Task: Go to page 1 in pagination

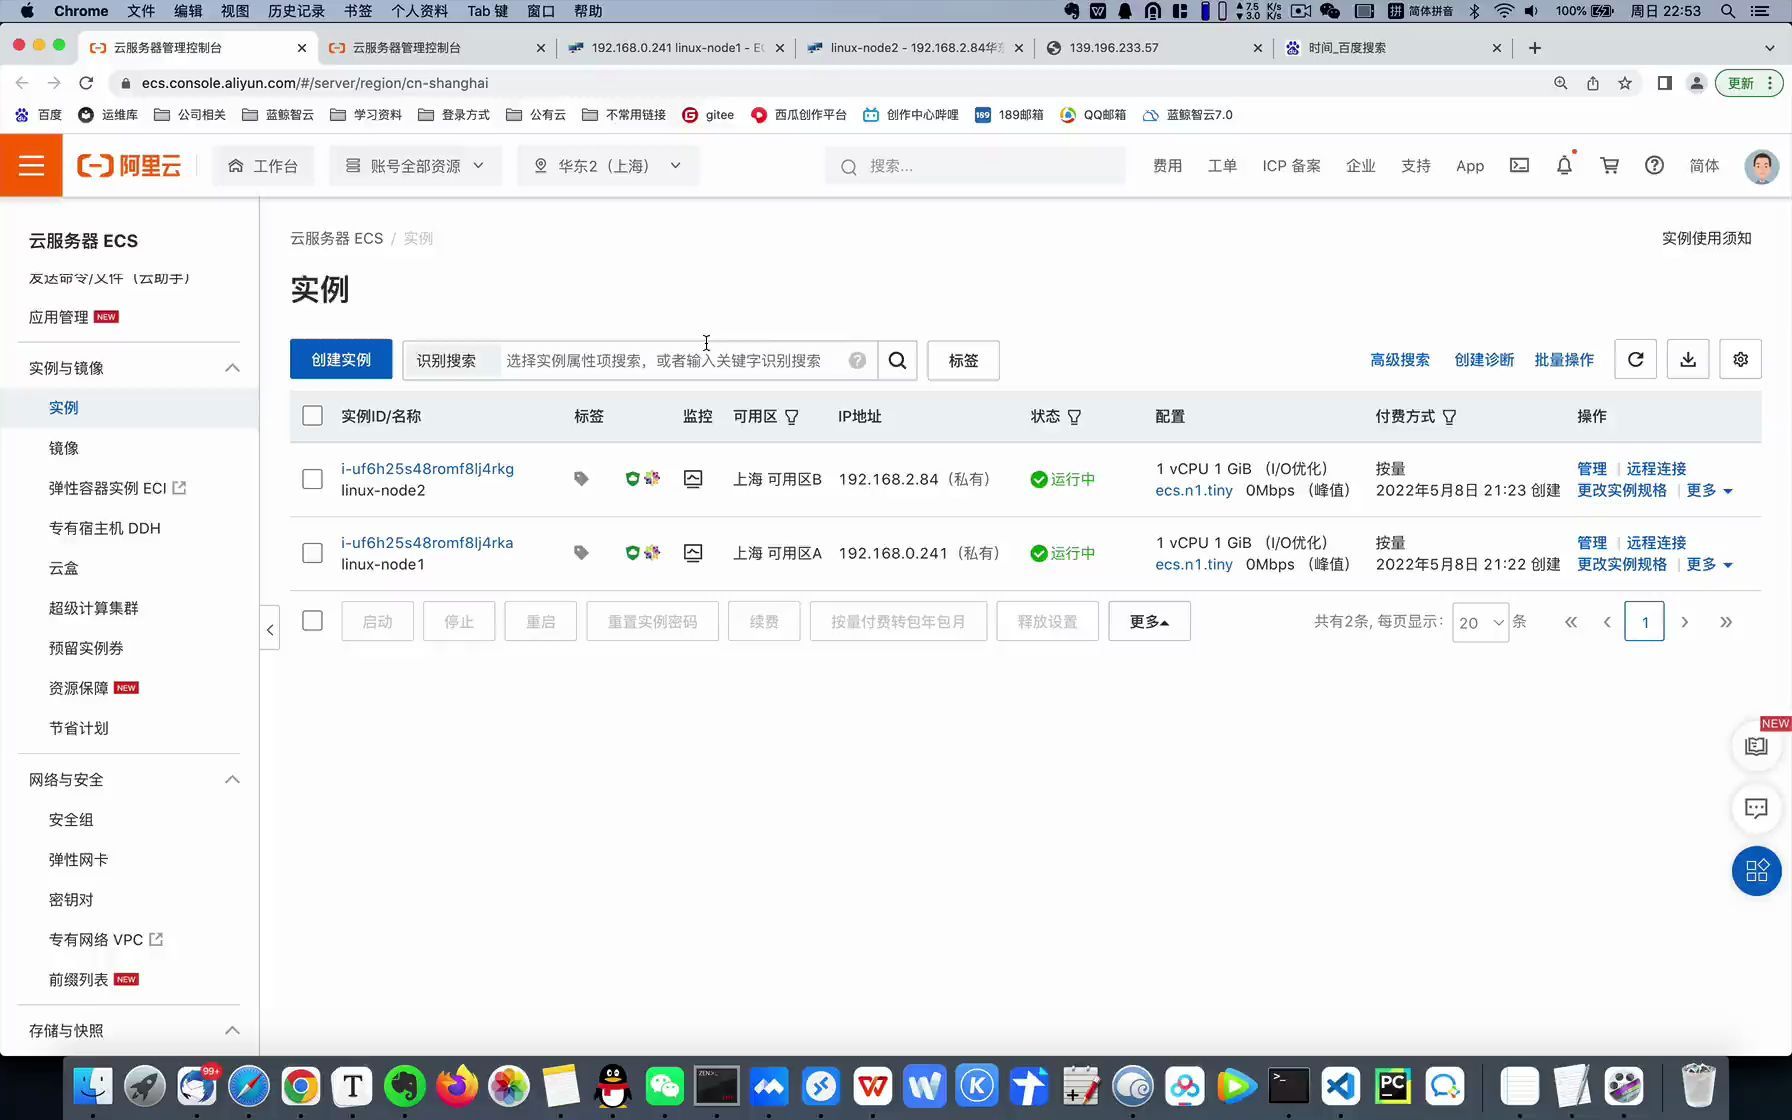Action: point(1644,621)
